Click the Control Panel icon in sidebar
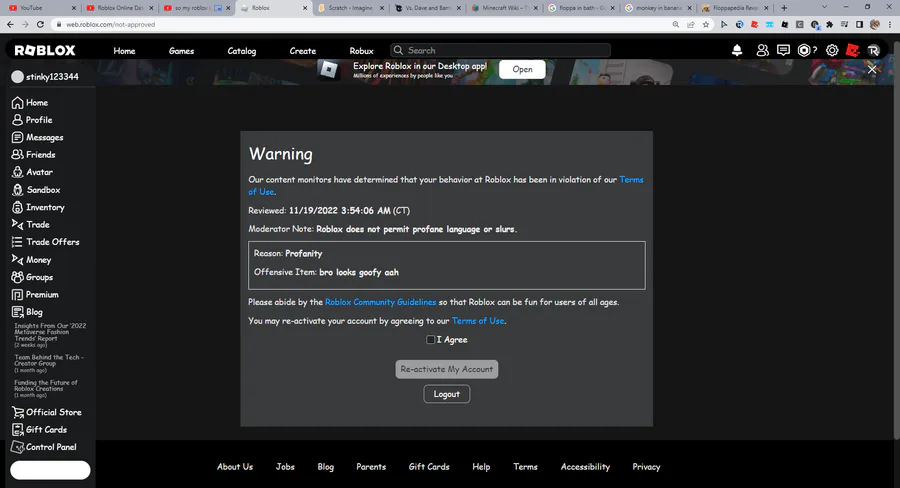 pyautogui.click(x=18, y=447)
